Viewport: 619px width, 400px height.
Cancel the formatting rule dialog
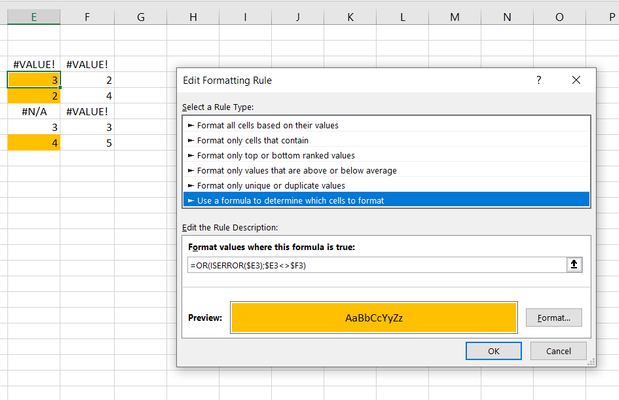point(558,351)
